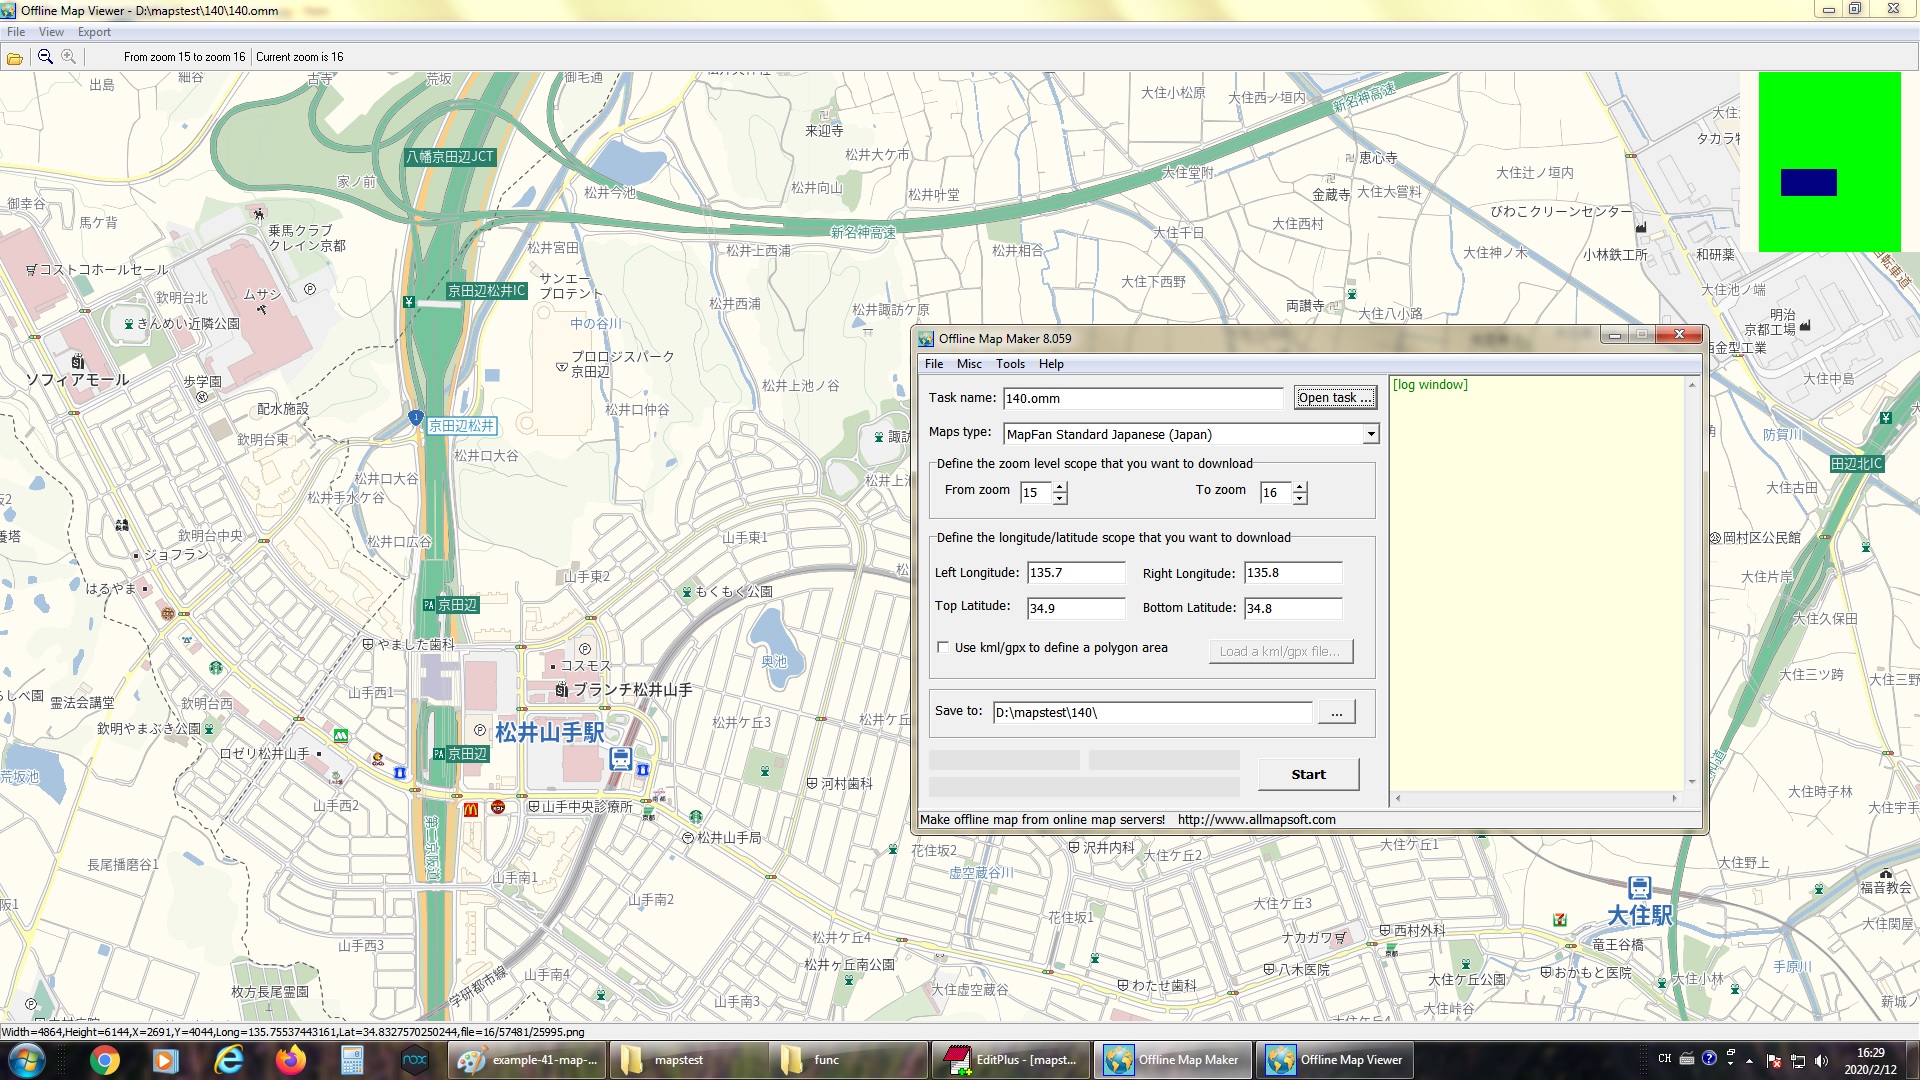This screenshot has height=1080, width=1920.
Task: Open Nox app from taskbar
Action: [x=414, y=1060]
